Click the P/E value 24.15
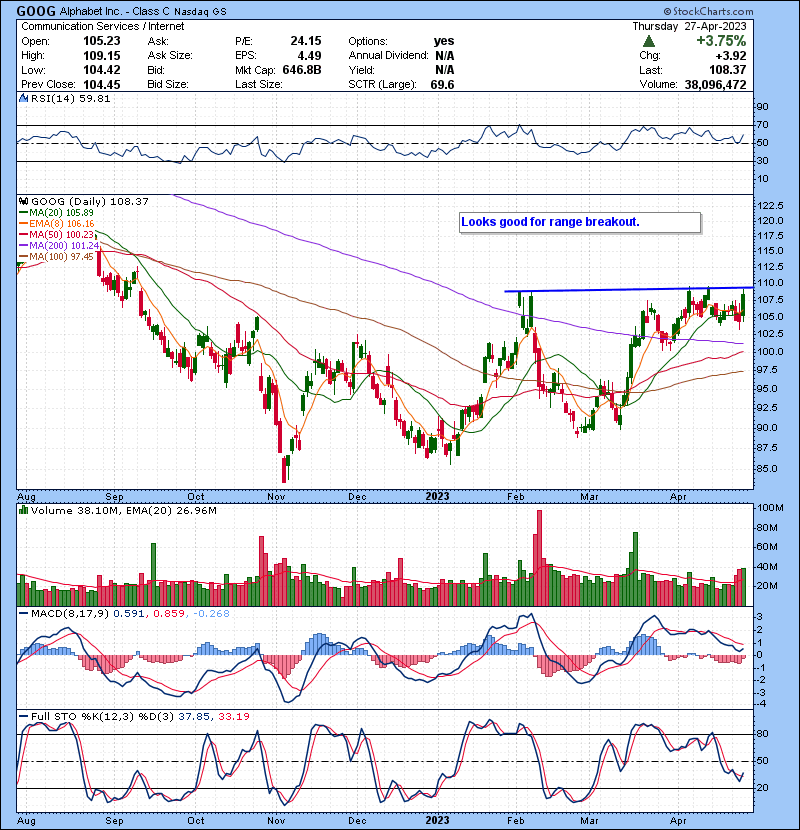The image size is (800, 830). pyautogui.click(x=306, y=41)
